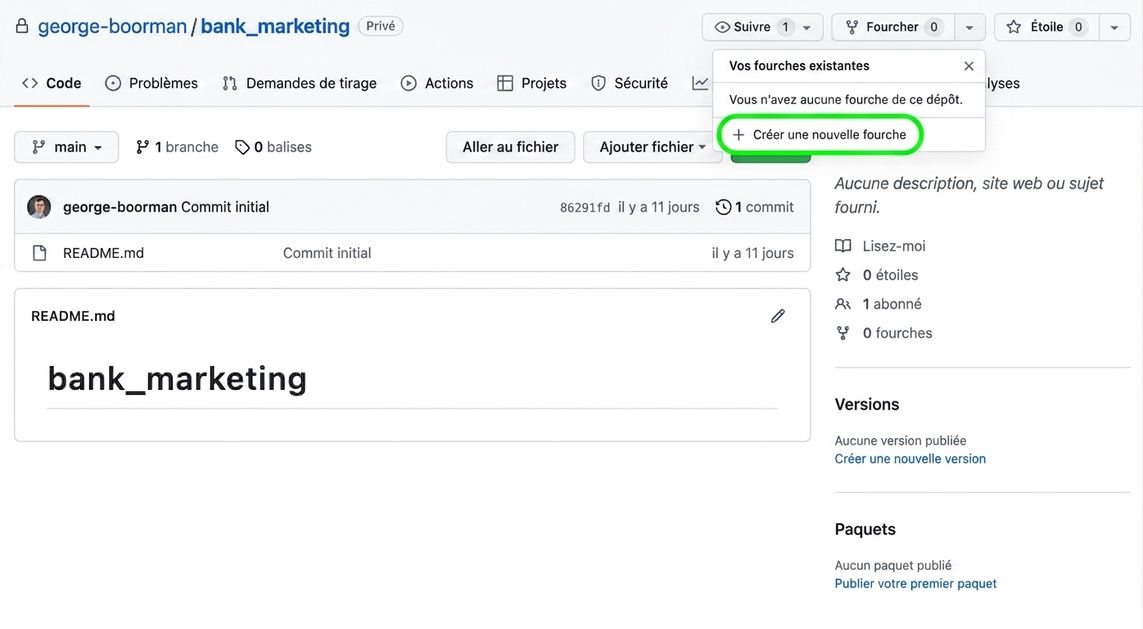Open the 0 étoiles link
1143x629 pixels.
pyautogui.click(x=877, y=276)
